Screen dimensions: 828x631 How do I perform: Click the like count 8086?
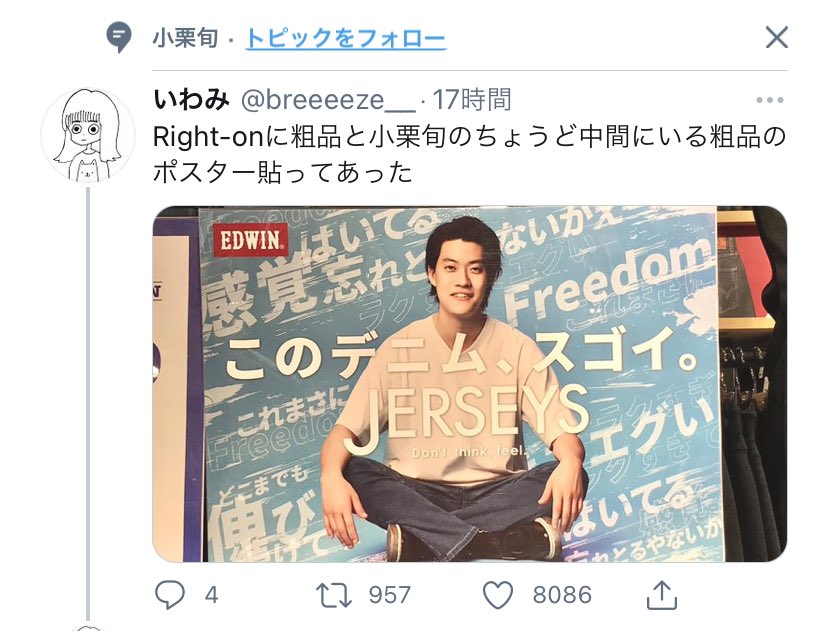pos(562,596)
